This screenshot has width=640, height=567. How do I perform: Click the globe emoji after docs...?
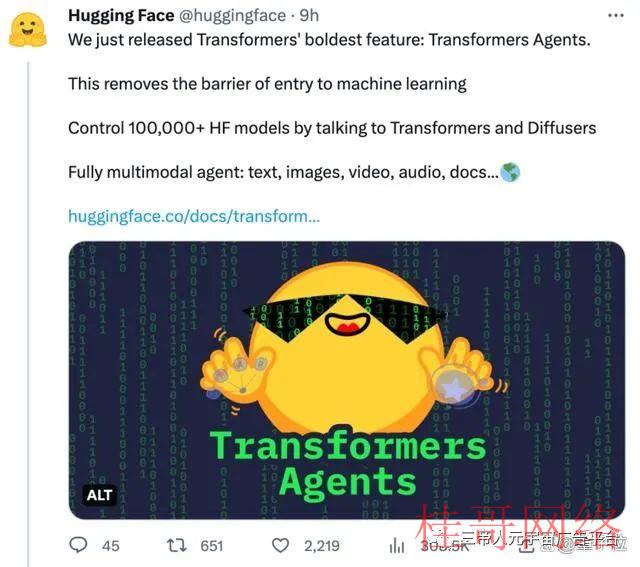point(510,172)
